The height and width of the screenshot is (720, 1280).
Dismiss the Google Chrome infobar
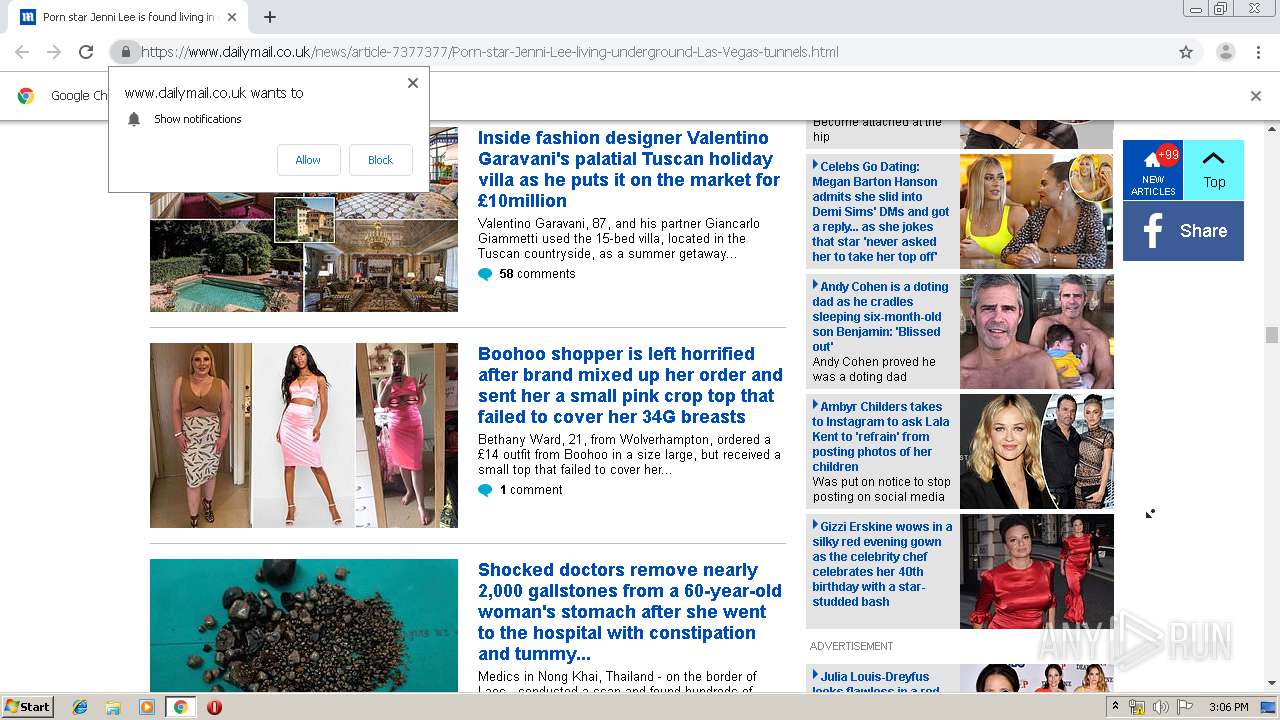pyautogui.click(x=1256, y=96)
